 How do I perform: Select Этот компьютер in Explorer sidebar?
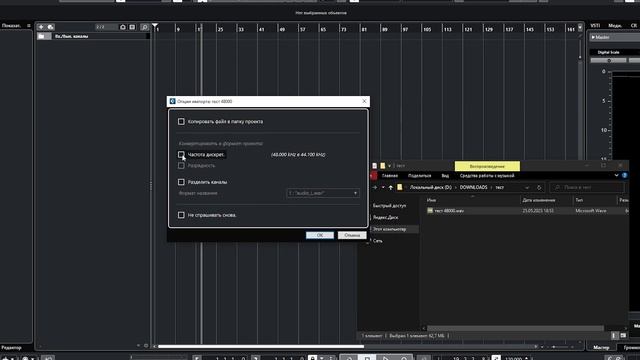(x=389, y=229)
